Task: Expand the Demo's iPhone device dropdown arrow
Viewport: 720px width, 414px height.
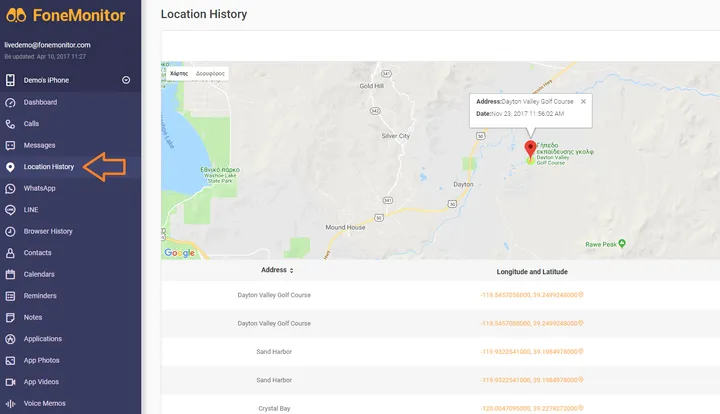Action: [126, 80]
